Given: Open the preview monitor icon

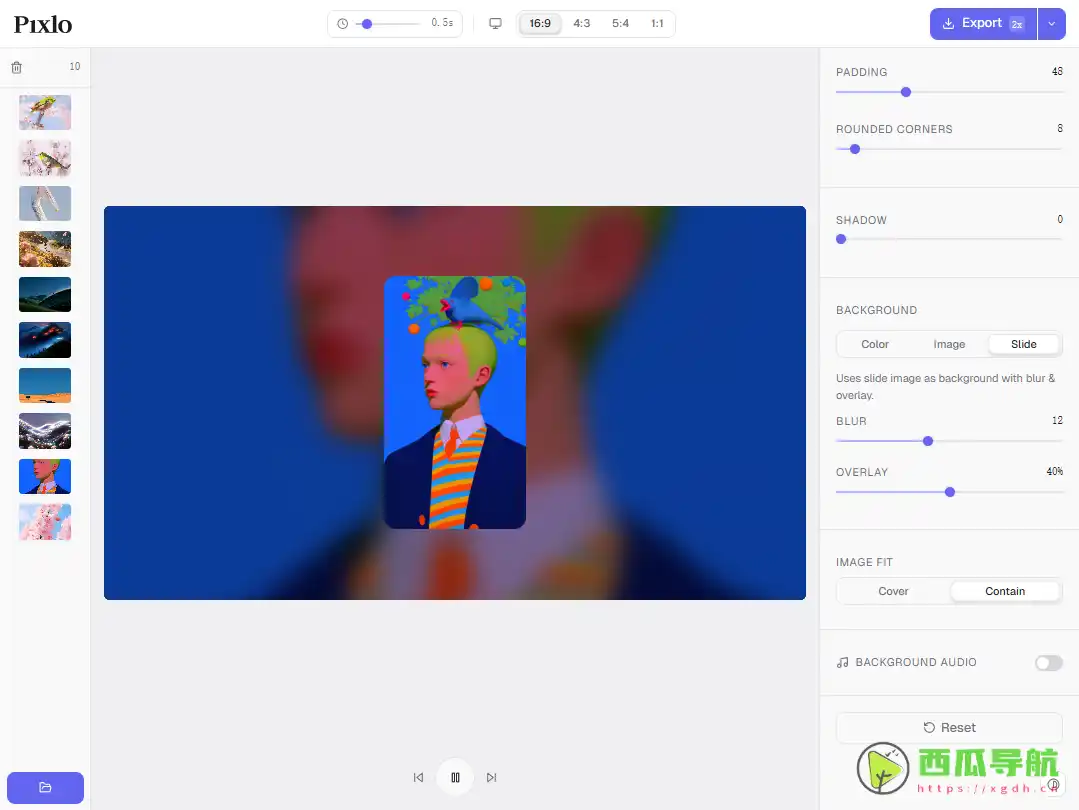Looking at the screenshot, I should tap(495, 21).
